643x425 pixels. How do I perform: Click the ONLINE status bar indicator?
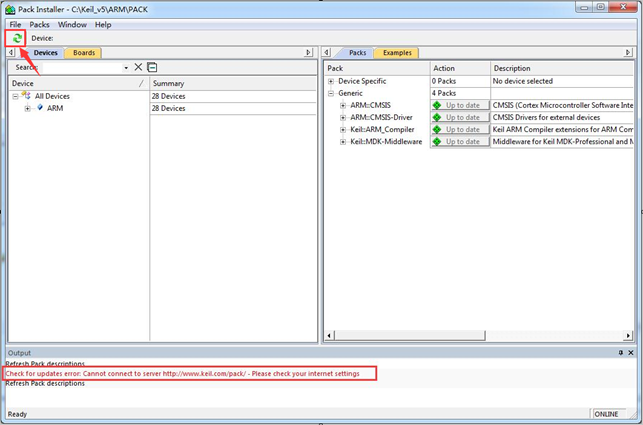[606, 414]
